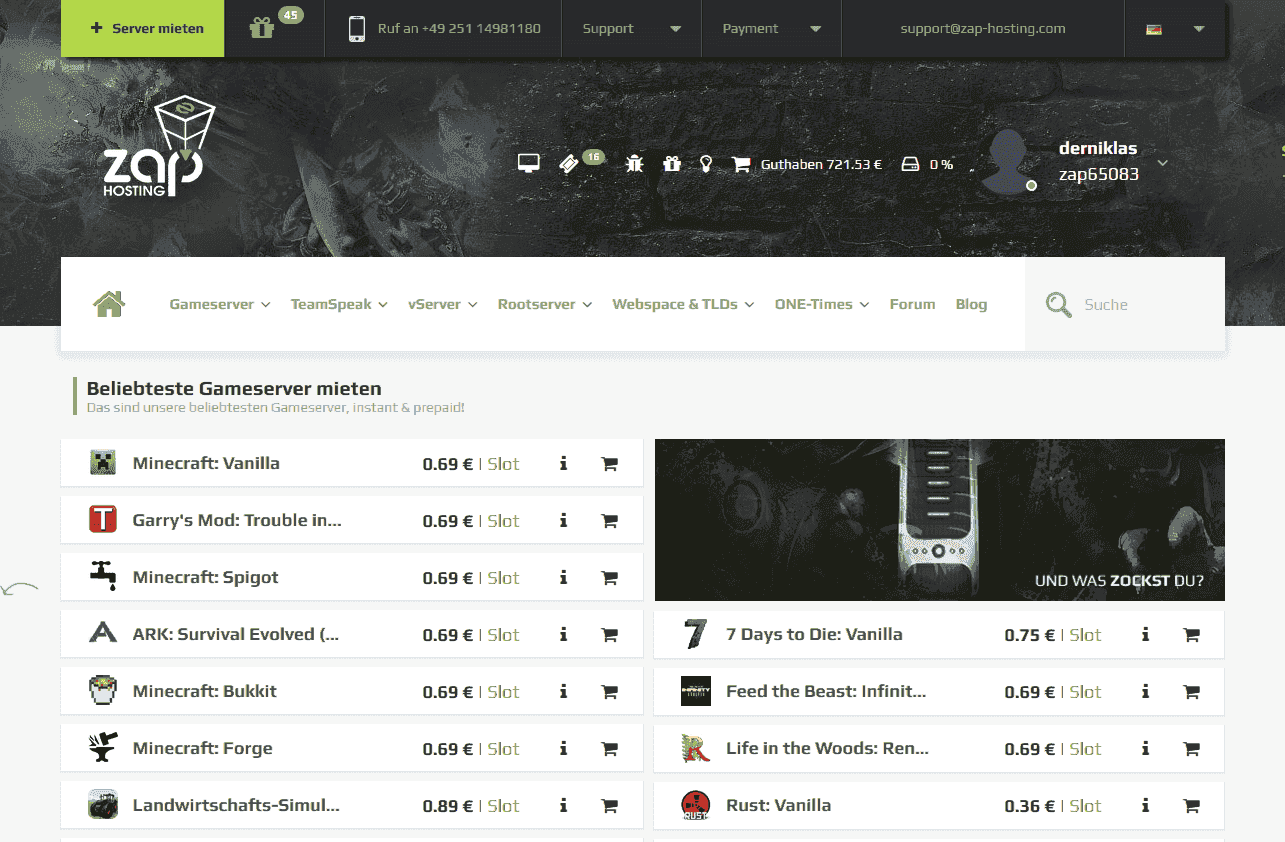Viewport: 1285px width, 842px height.
Task: Add Minecraft: Vanilla to the cart
Action: pyautogui.click(x=609, y=463)
